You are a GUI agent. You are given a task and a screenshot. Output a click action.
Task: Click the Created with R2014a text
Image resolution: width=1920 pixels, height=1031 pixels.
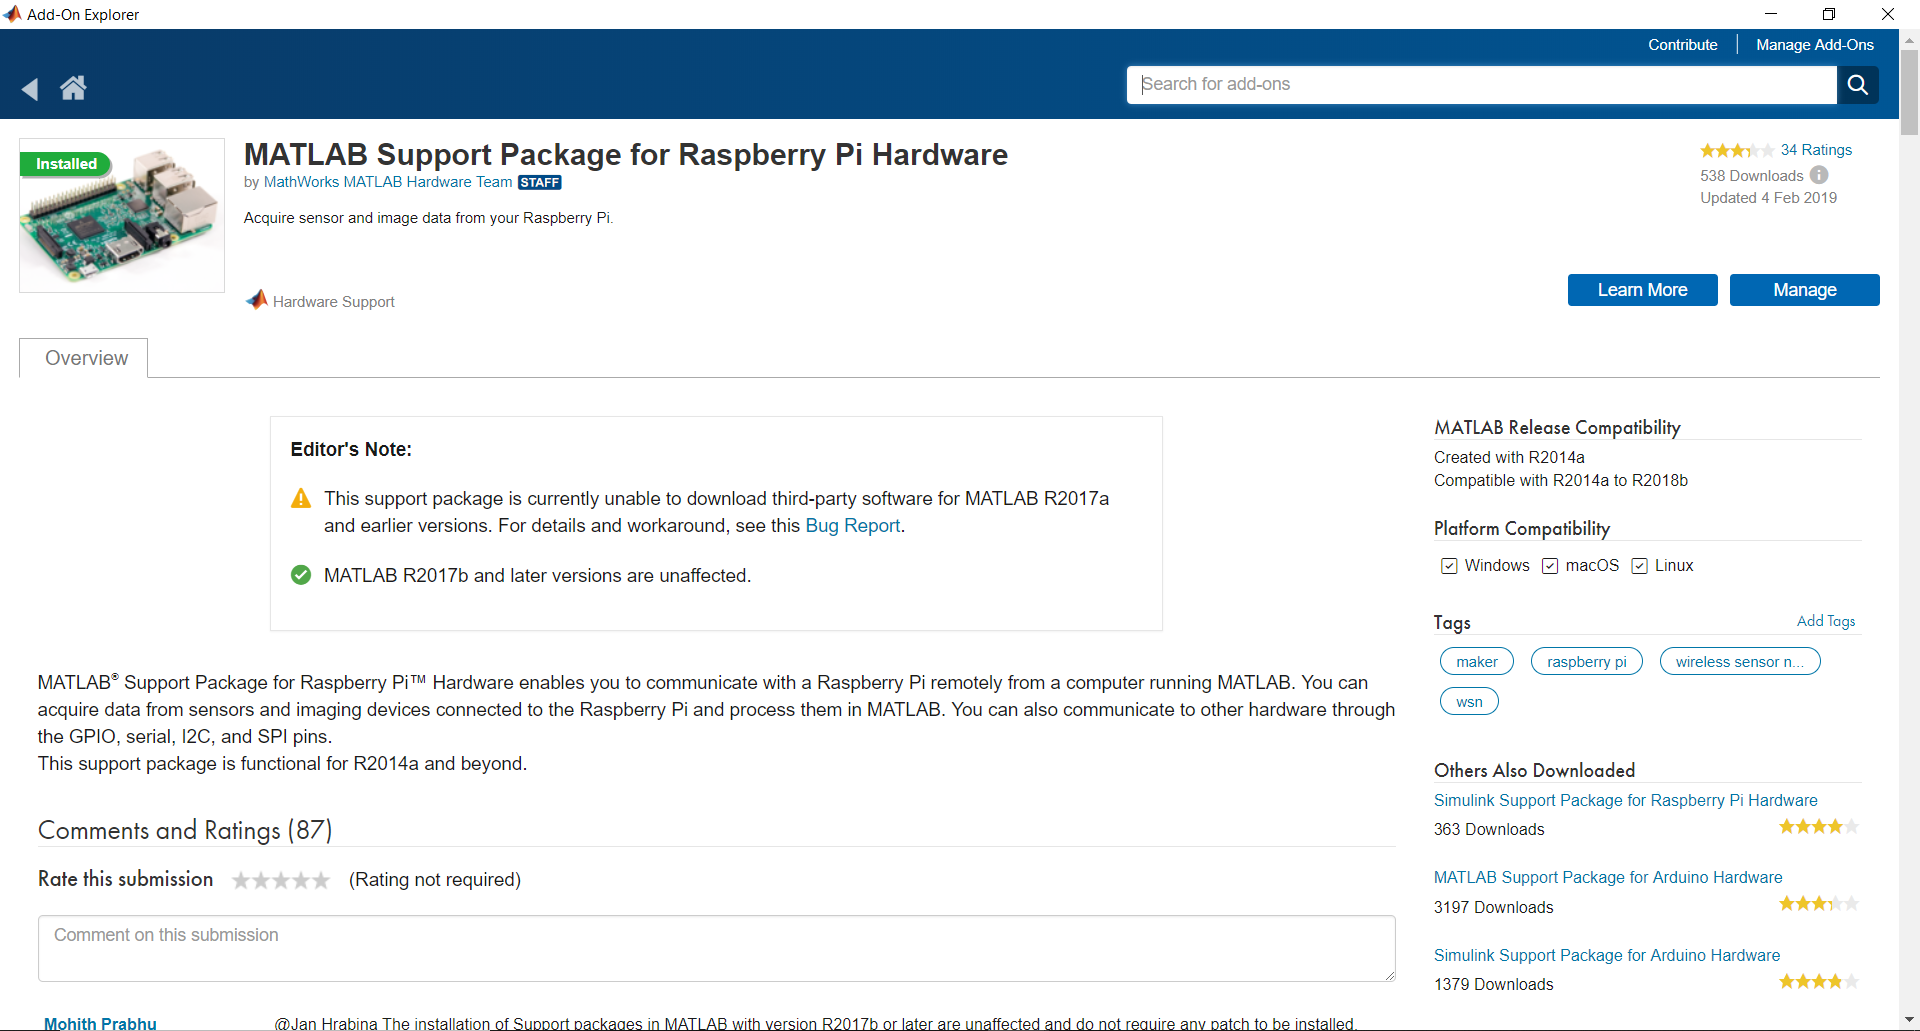[1509, 458]
